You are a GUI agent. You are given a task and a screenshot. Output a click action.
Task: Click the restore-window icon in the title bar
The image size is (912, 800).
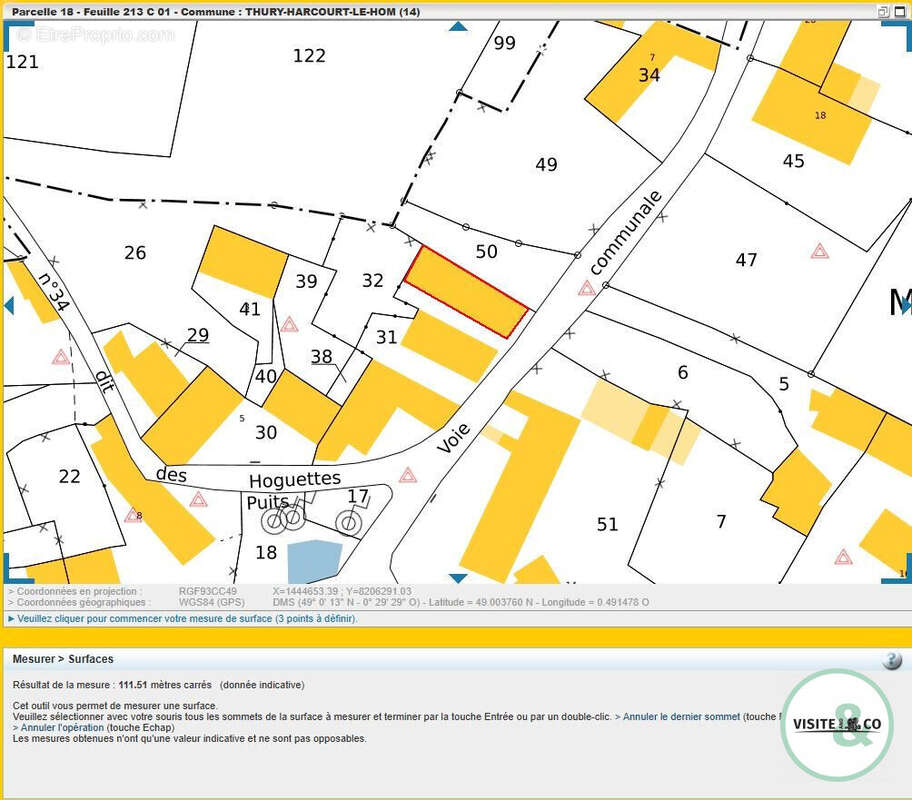pyautogui.click(x=883, y=11)
